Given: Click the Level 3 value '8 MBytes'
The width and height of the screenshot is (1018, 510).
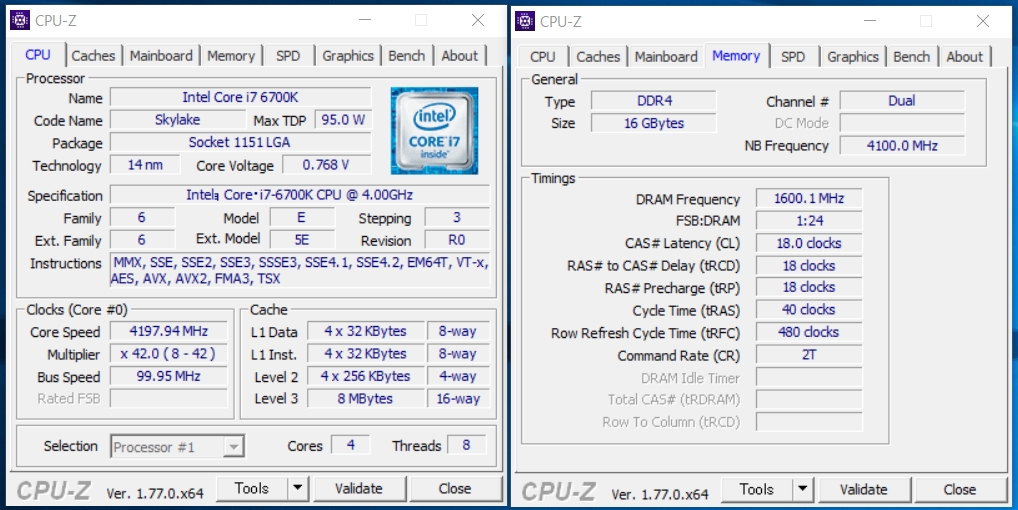Looking at the screenshot, I should tap(366, 398).
